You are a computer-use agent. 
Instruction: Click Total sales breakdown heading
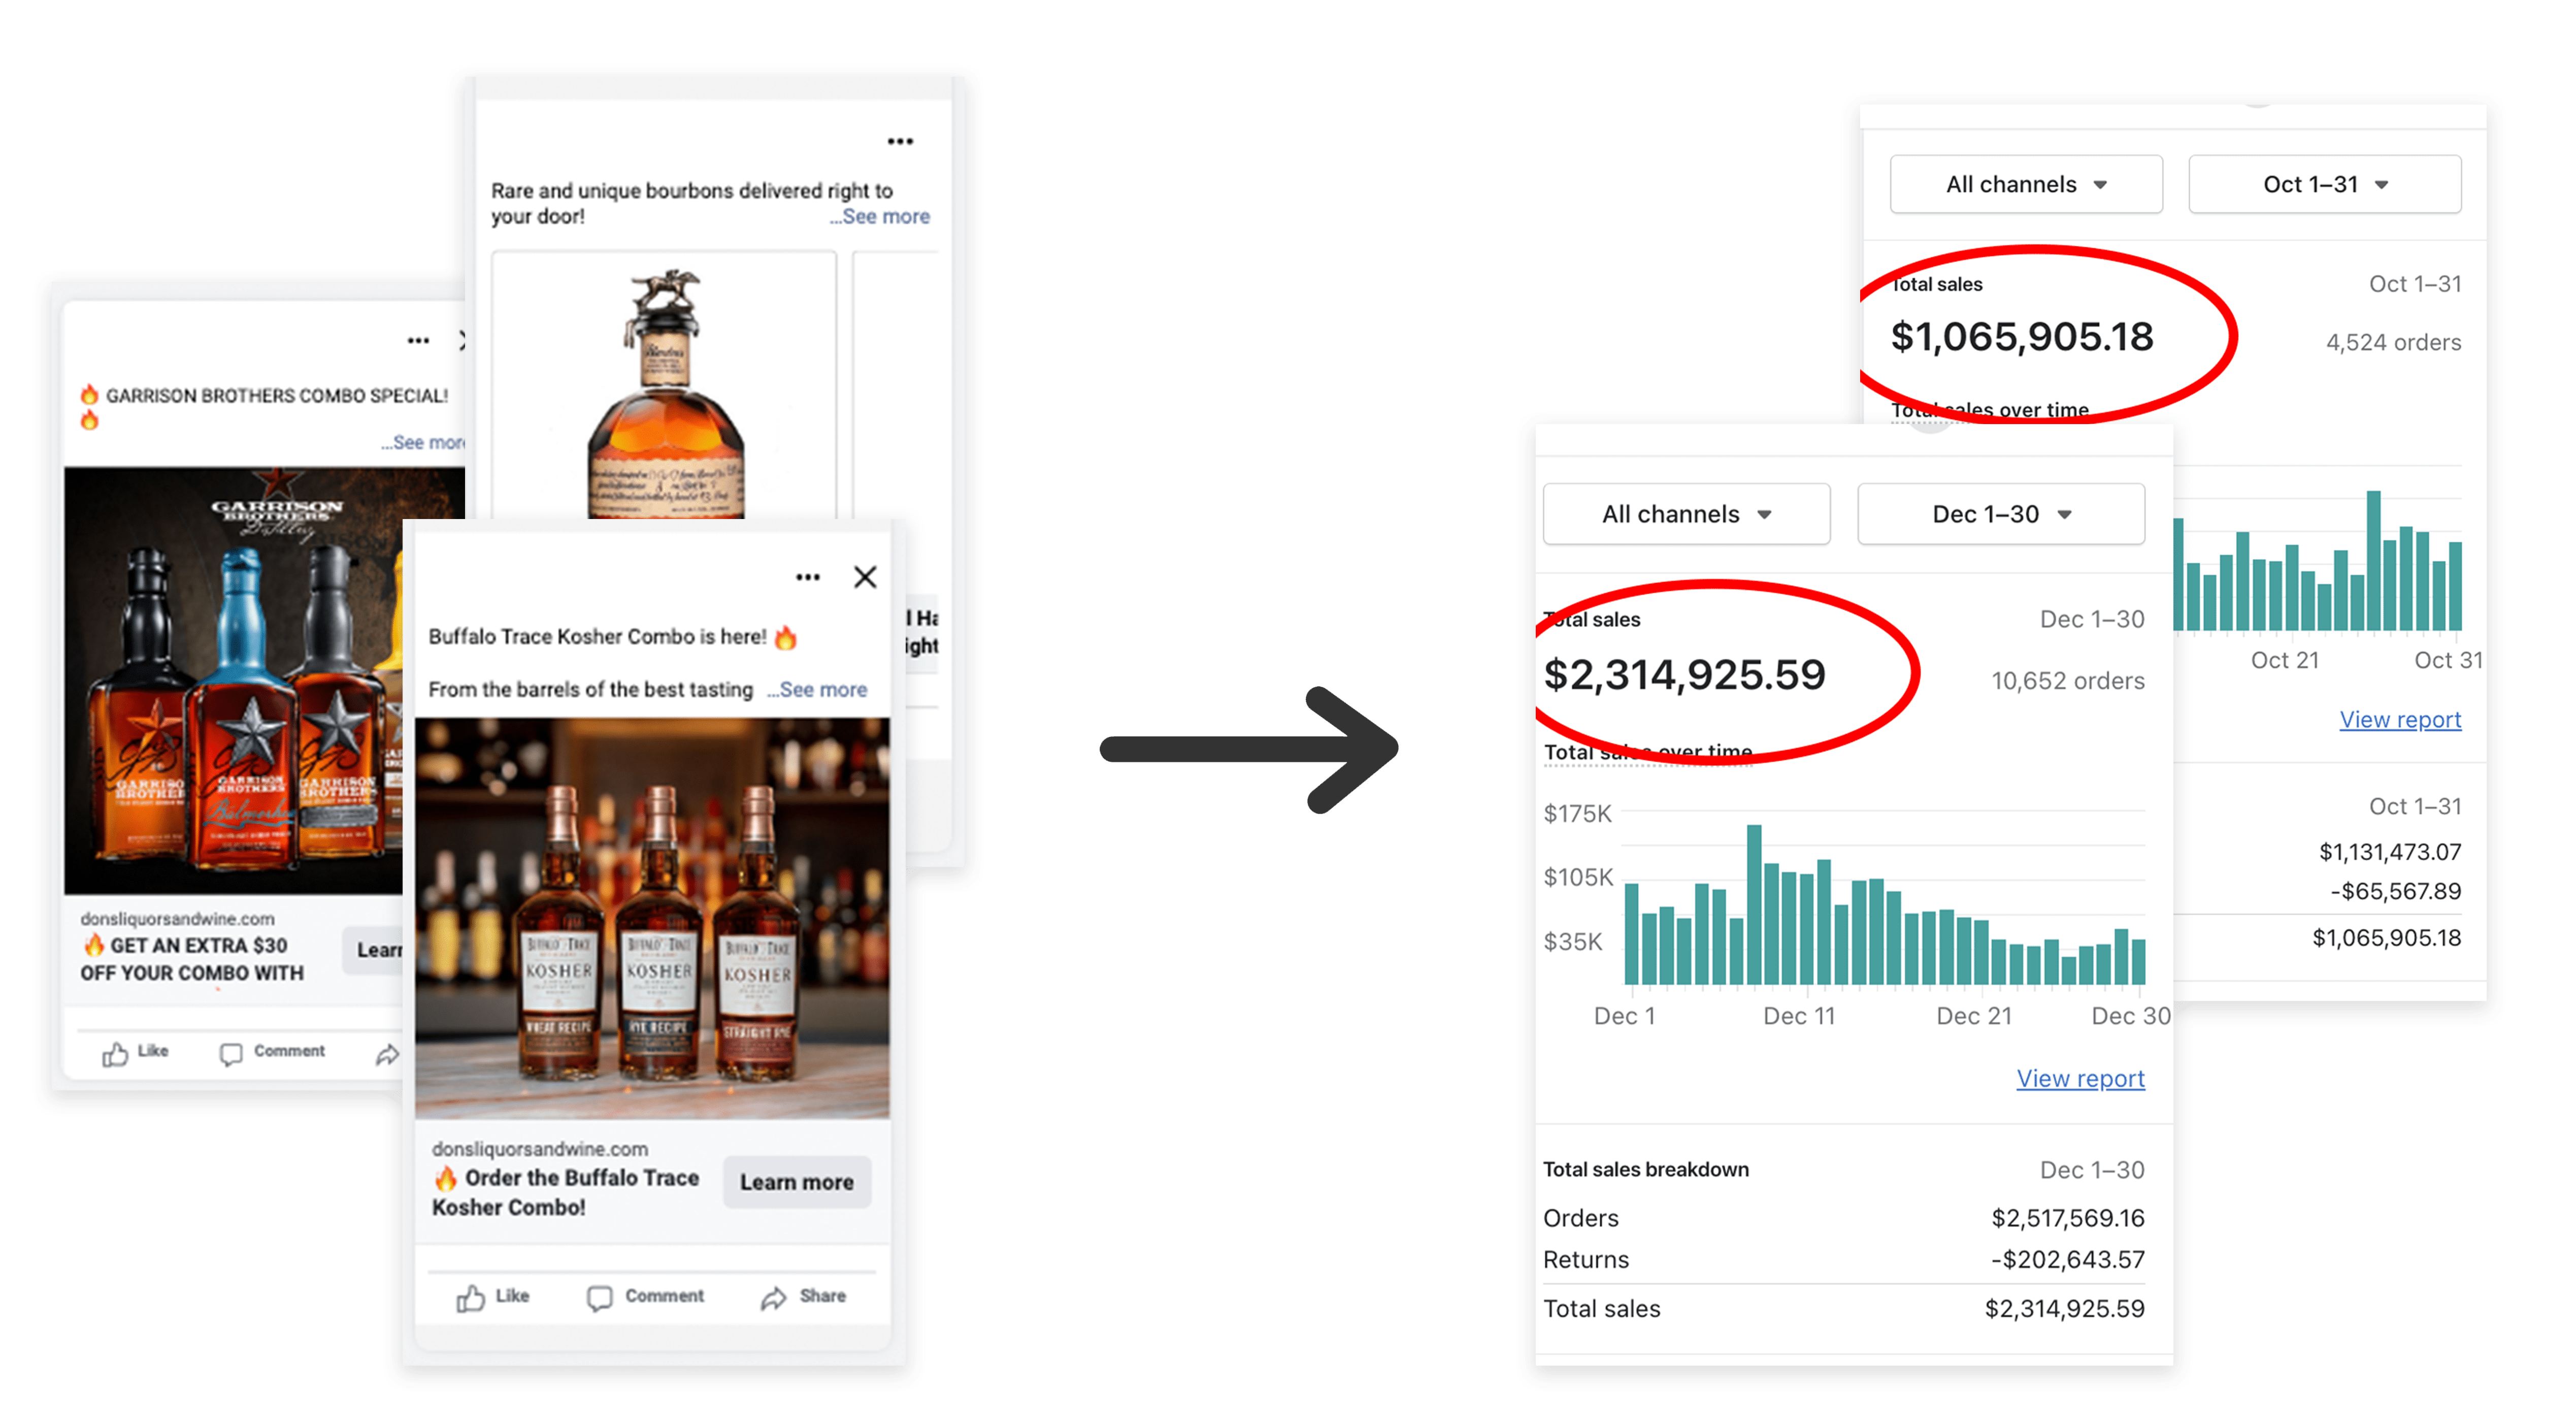click(x=1646, y=1169)
